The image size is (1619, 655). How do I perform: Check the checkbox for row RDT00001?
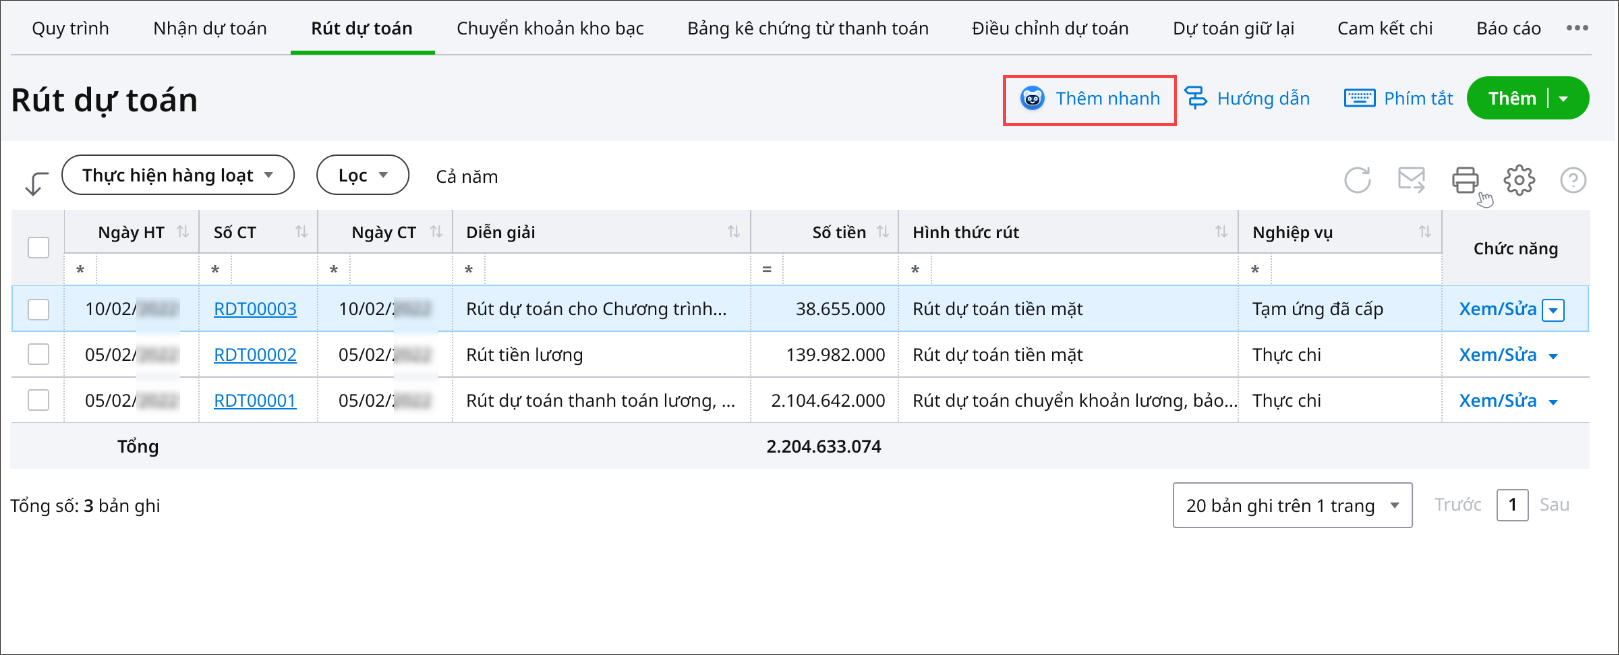coord(38,400)
